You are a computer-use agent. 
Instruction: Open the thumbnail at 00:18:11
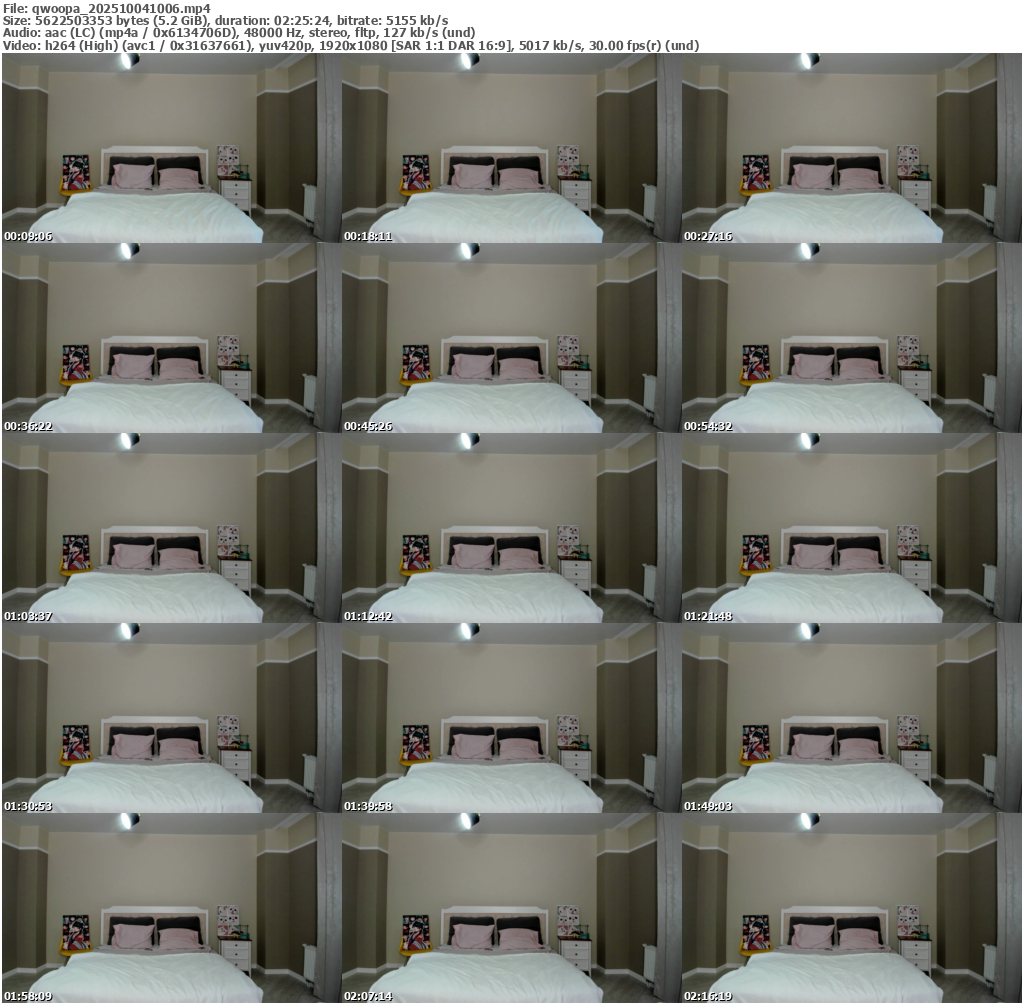511,148
